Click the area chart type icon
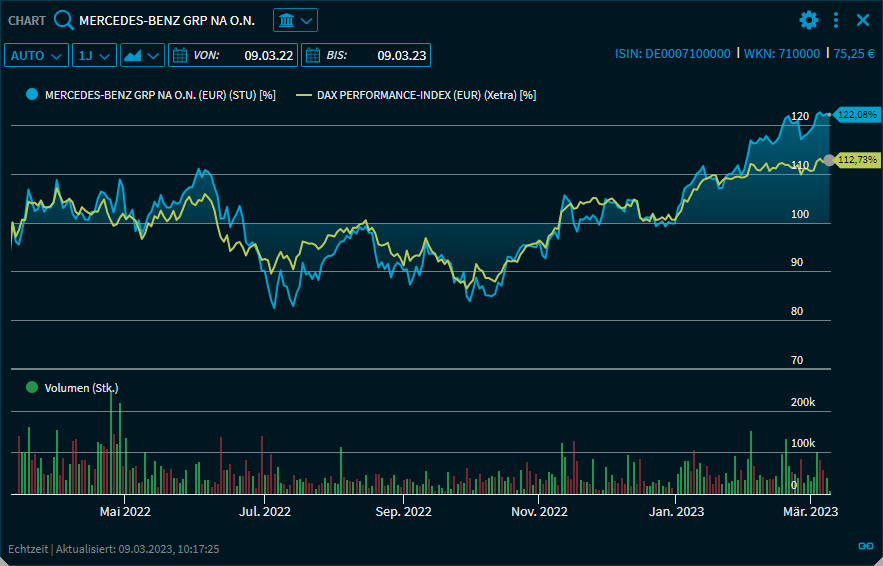This screenshot has width=883, height=566. [x=132, y=55]
